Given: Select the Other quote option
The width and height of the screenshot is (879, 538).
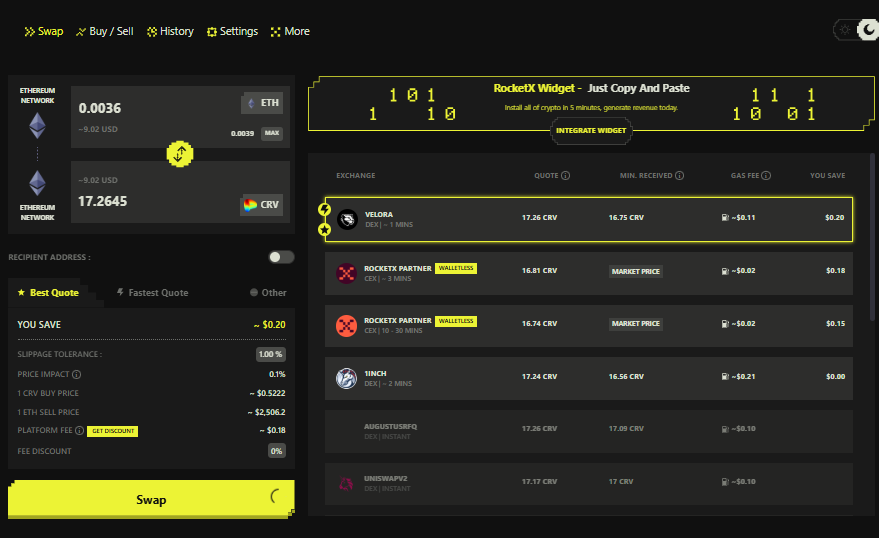Looking at the screenshot, I should coord(268,293).
